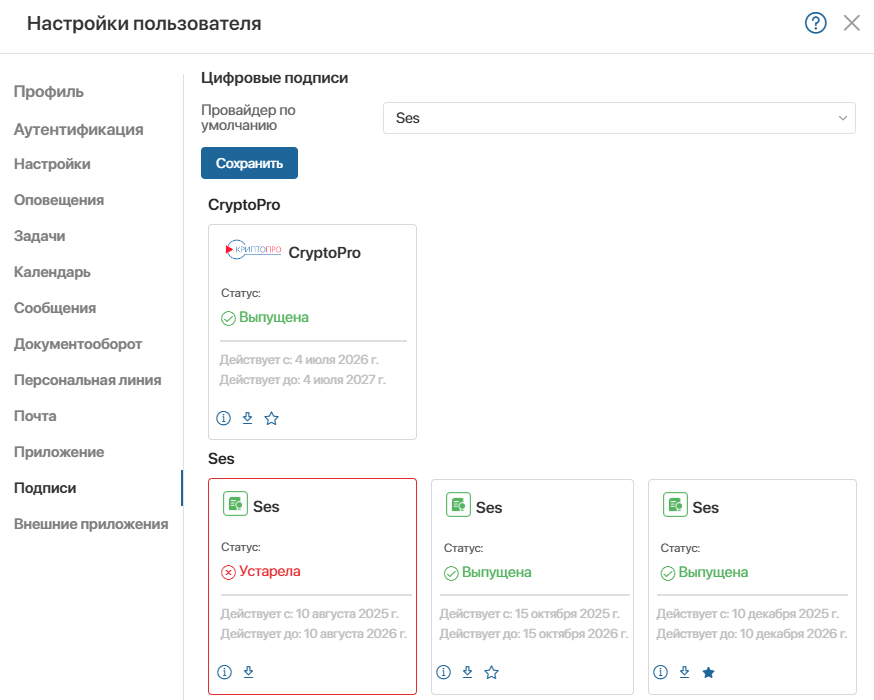874x700 pixels.
Task: Star the Ses signature valid from 15 октября
Action: click(491, 673)
